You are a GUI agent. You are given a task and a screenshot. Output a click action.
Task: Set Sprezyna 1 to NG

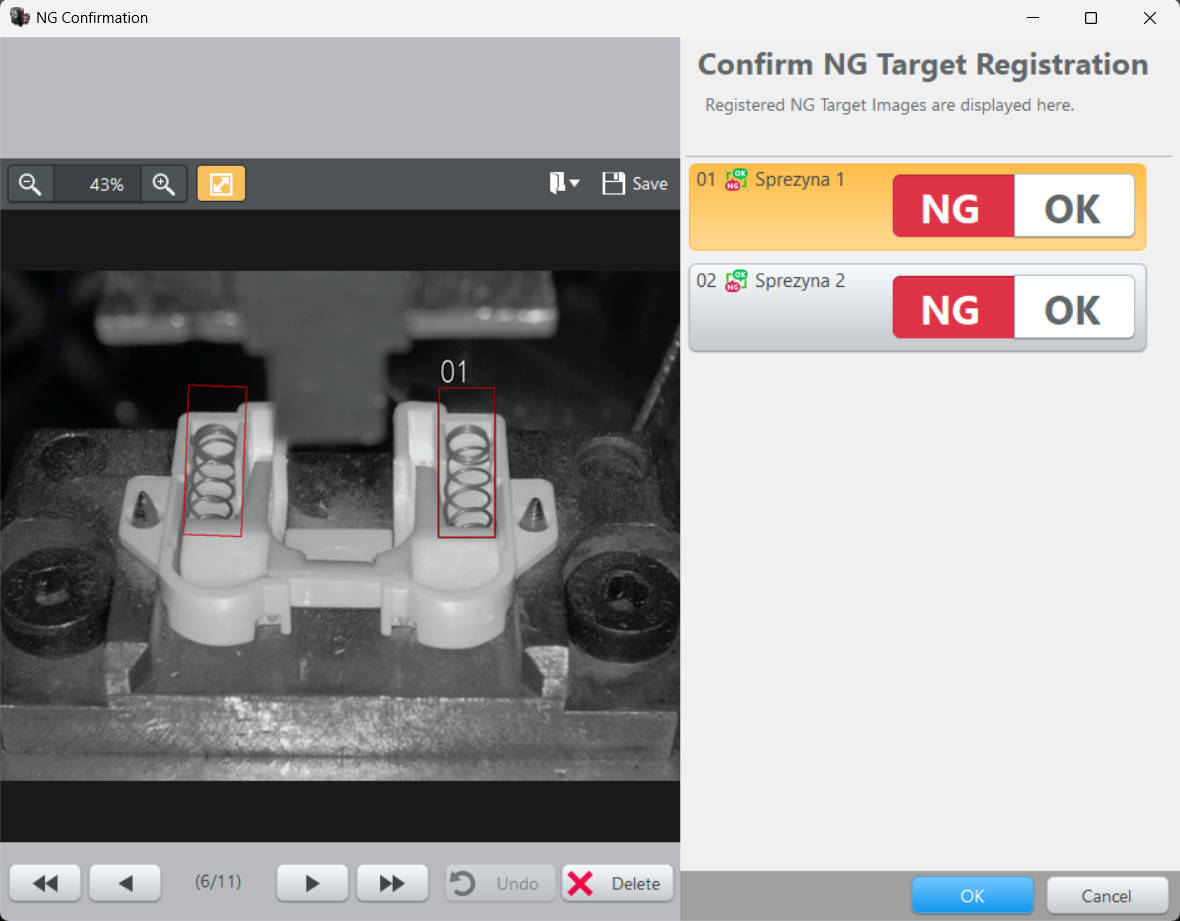952,207
